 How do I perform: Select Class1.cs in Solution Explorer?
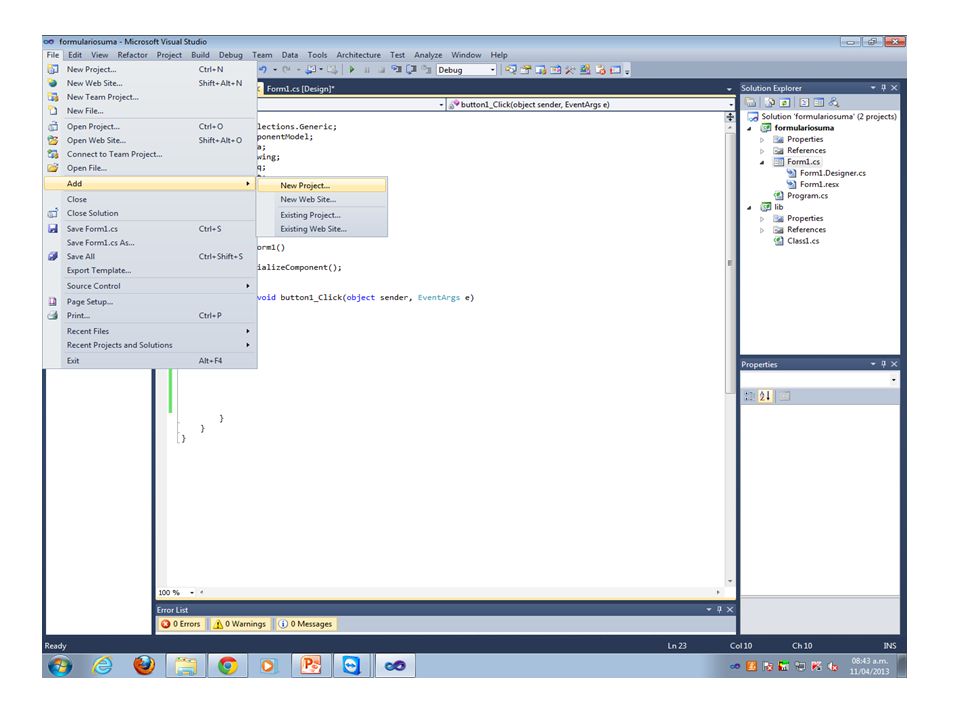tap(803, 241)
